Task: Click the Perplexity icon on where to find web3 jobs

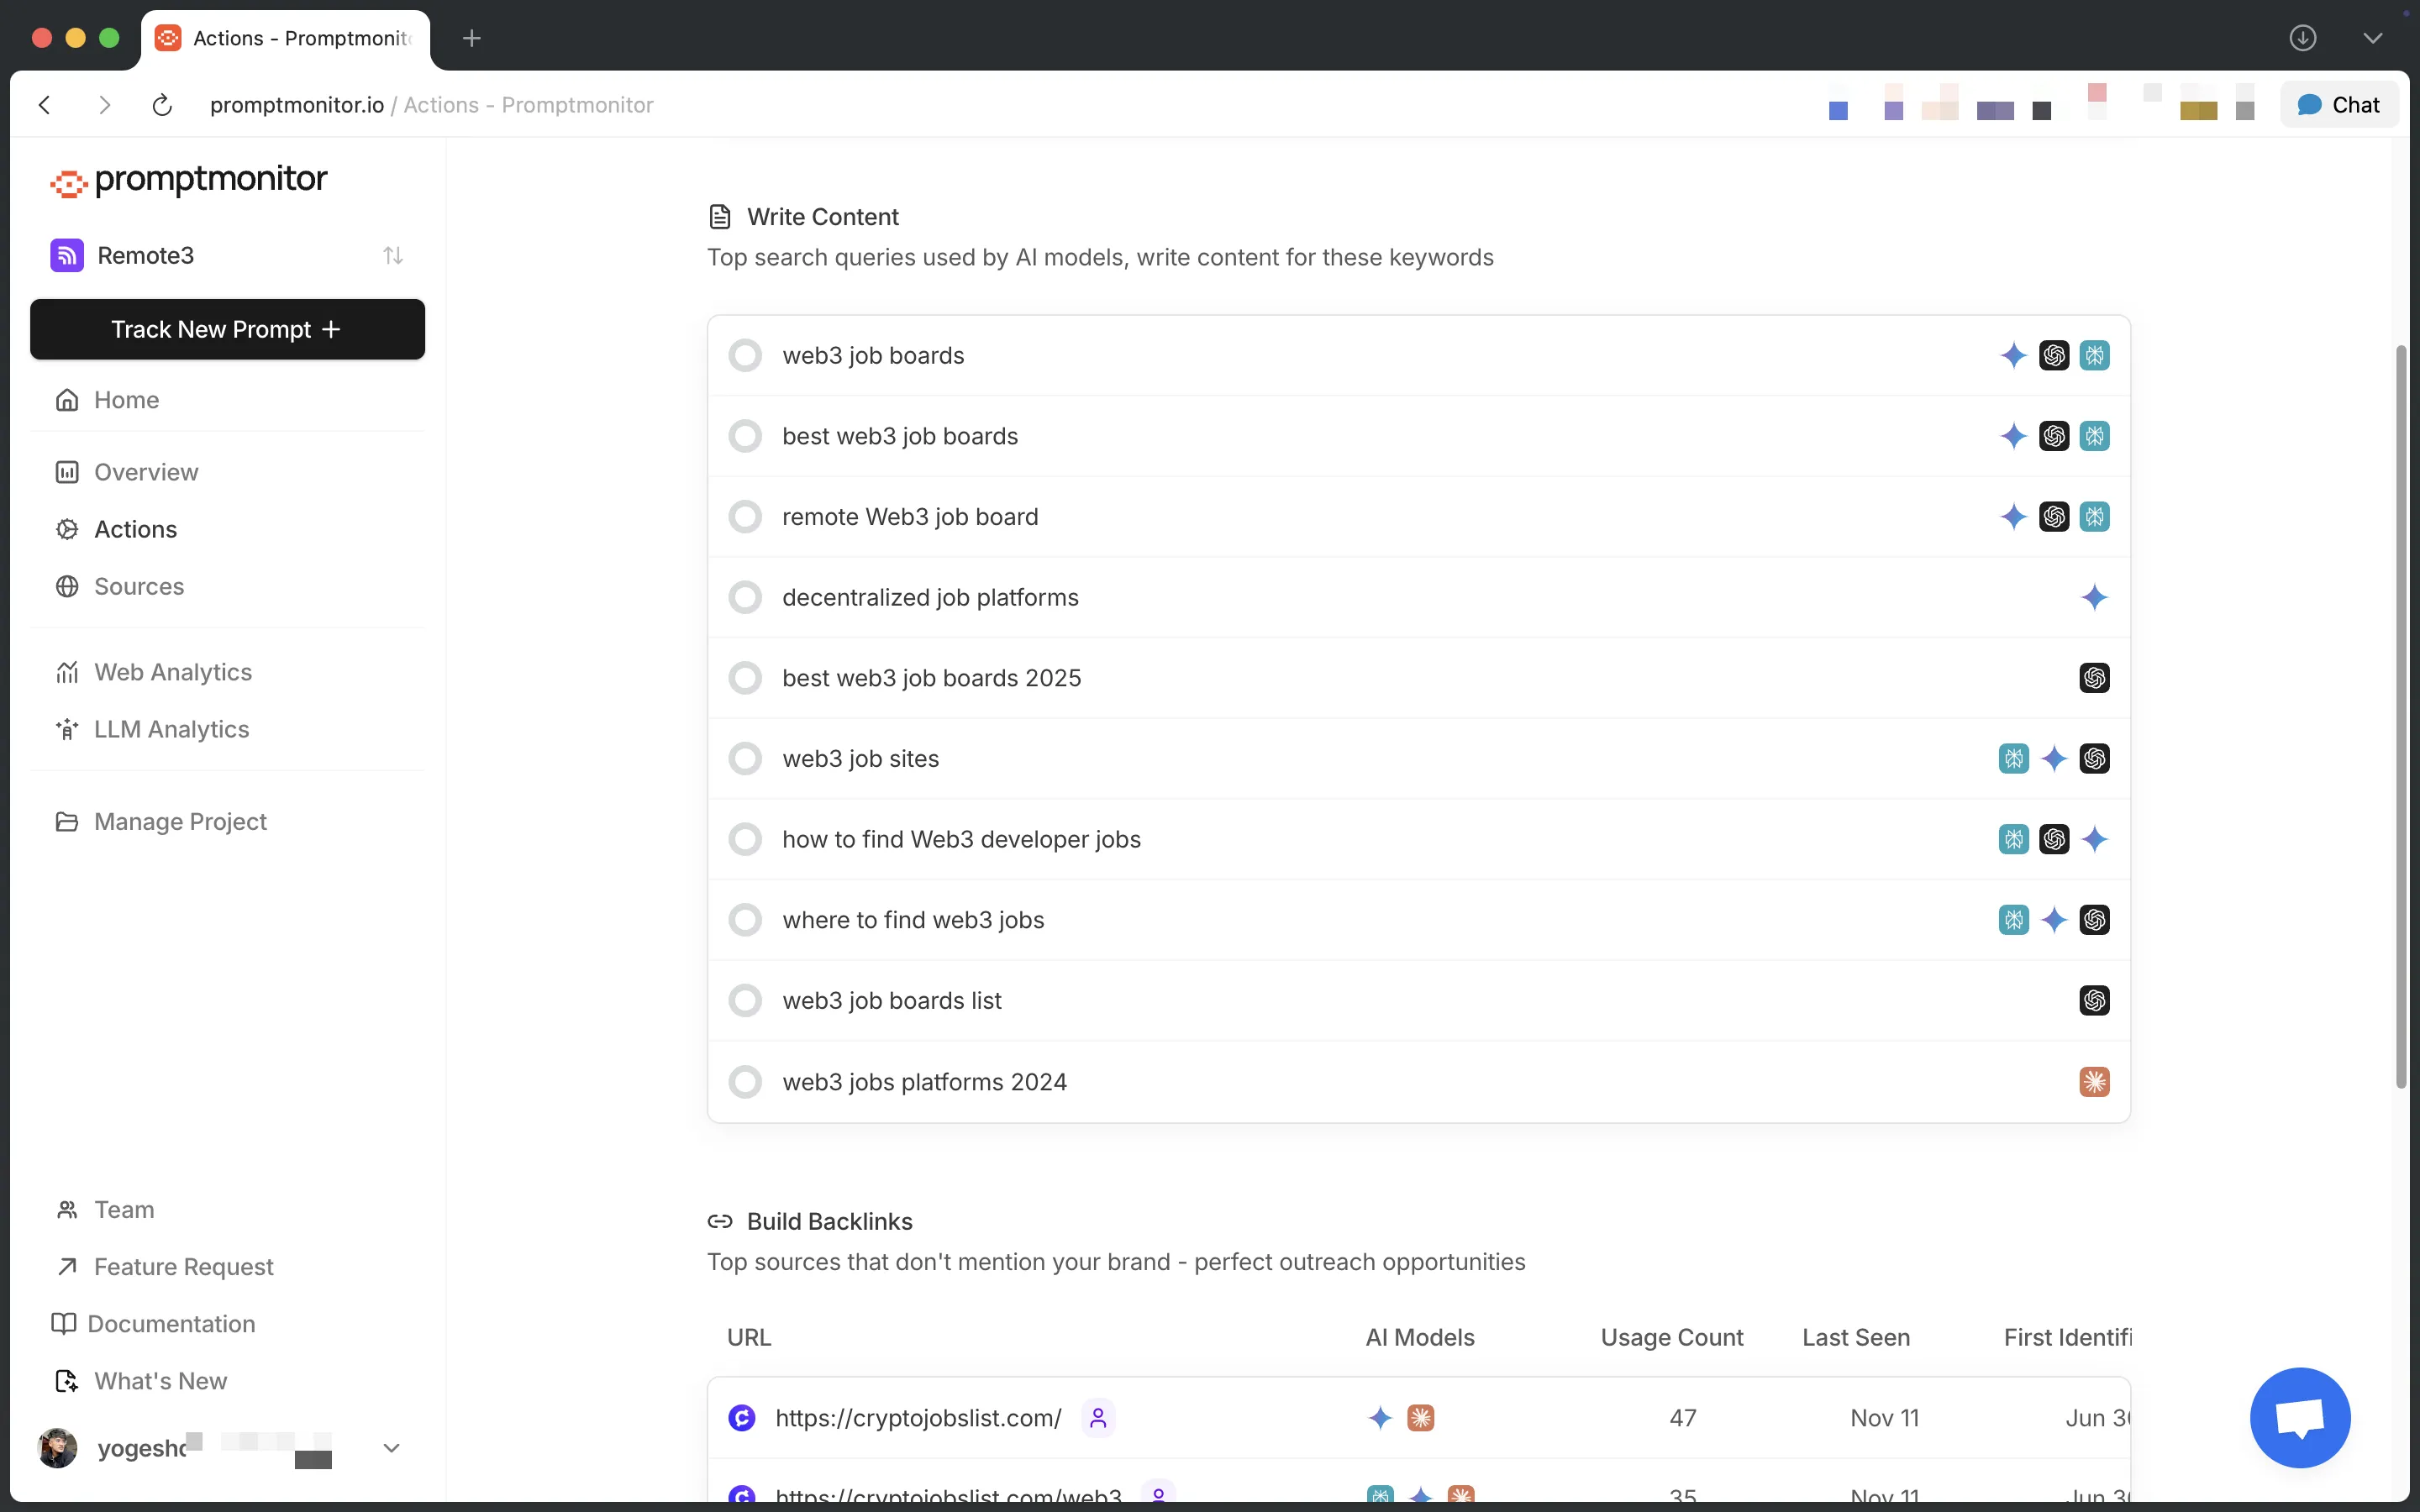Action: click(2014, 919)
